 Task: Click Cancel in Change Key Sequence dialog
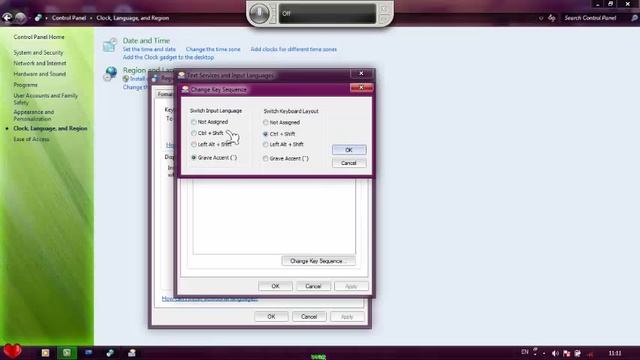(x=349, y=163)
